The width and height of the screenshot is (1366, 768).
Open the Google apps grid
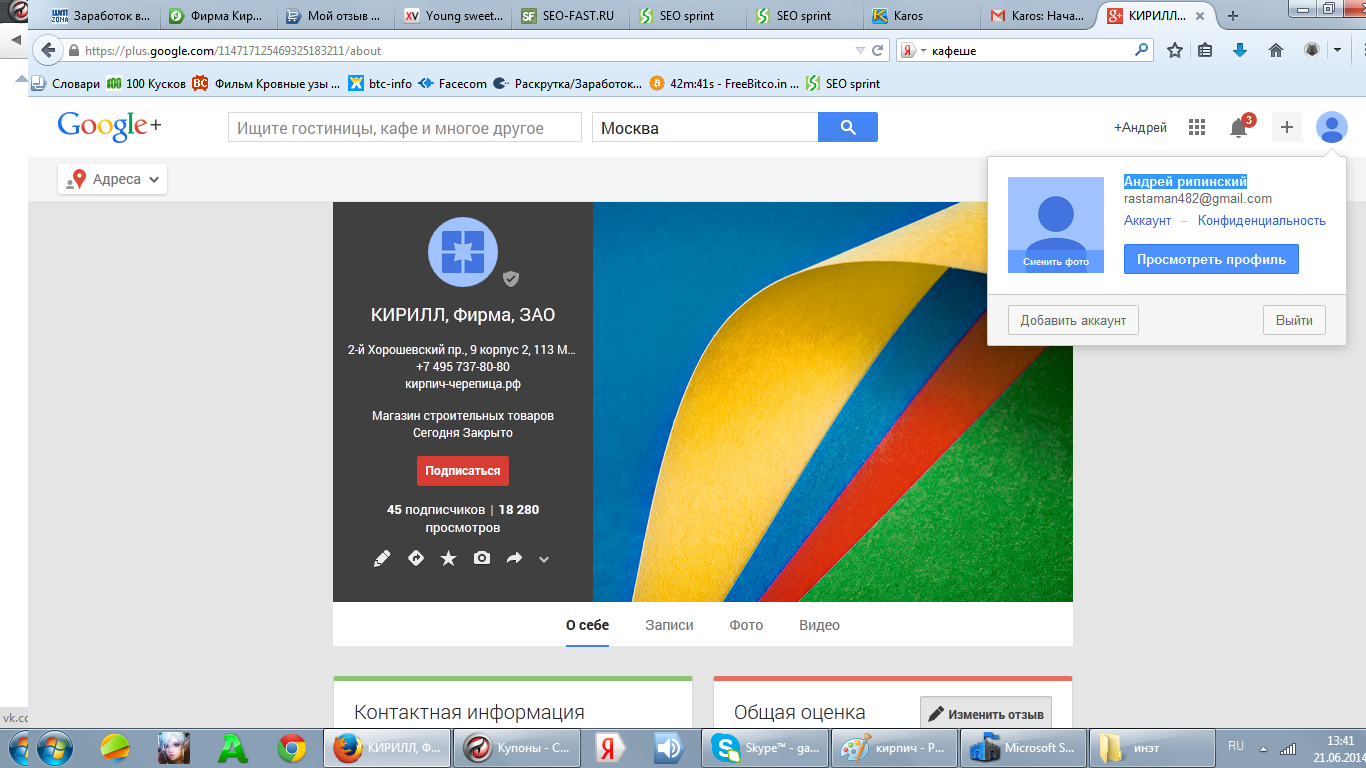click(1196, 127)
